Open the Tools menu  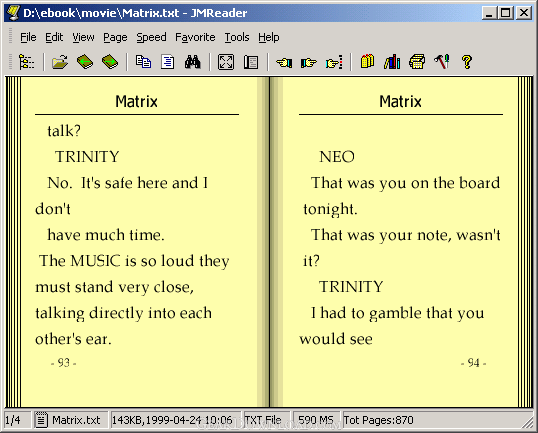237,37
